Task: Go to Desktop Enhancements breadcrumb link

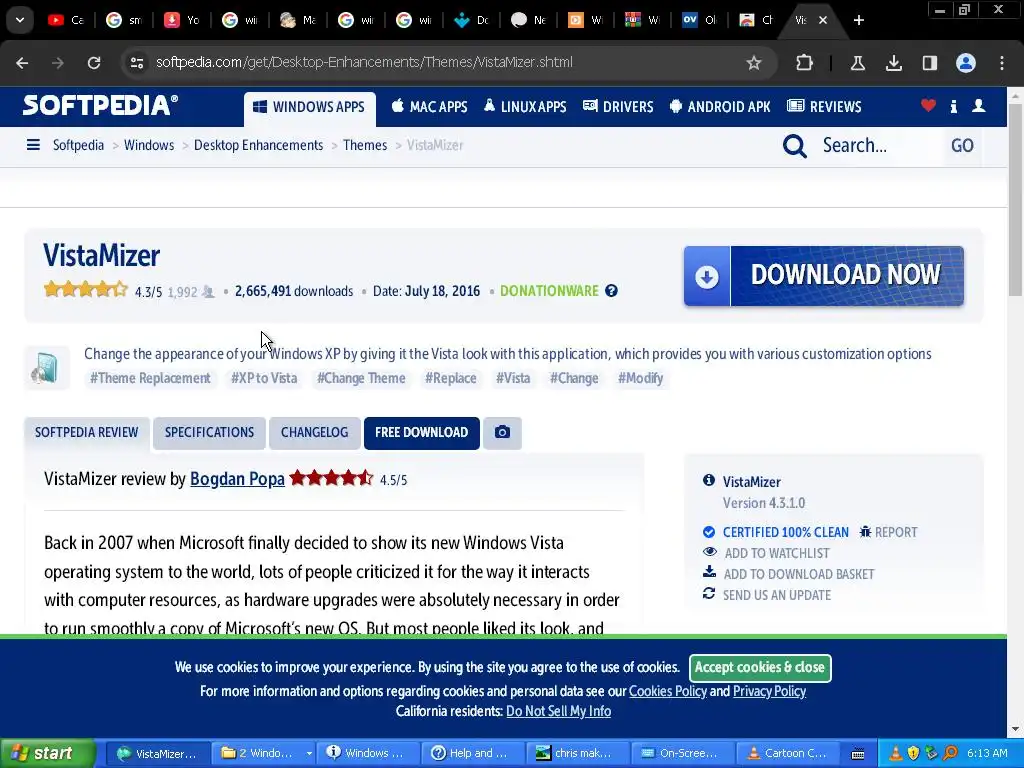Action: [x=259, y=145]
